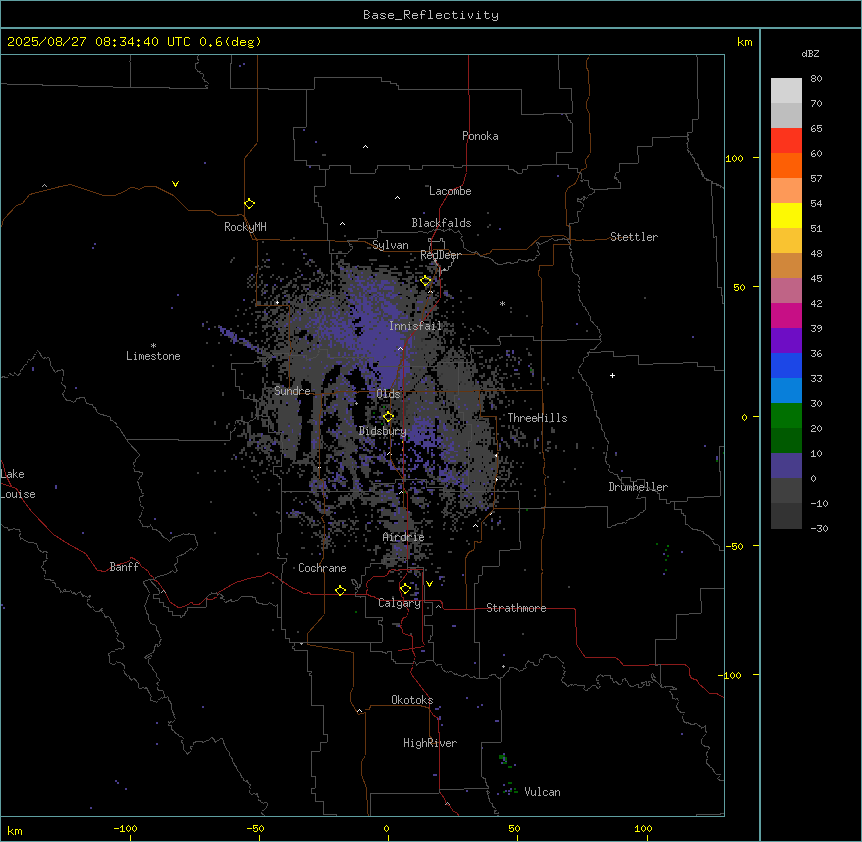862x842 pixels.
Task: Select the Innisfail label
Action: coord(415,326)
